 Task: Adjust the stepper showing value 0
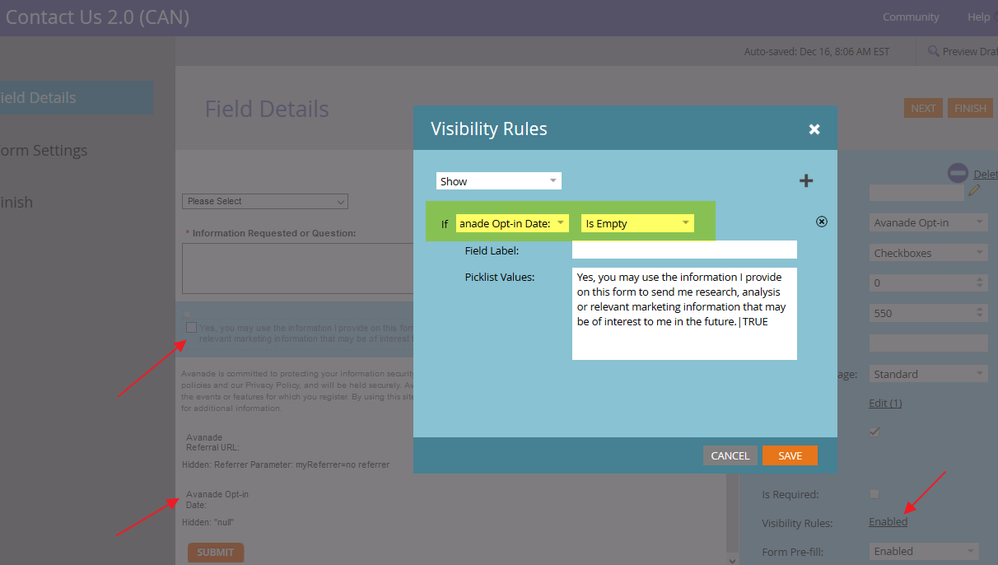tap(980, 283)
